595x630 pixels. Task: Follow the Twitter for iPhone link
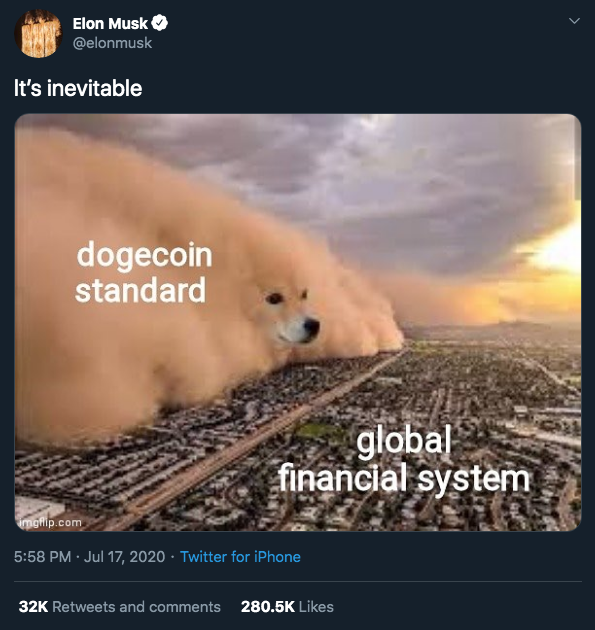[240, 557]
